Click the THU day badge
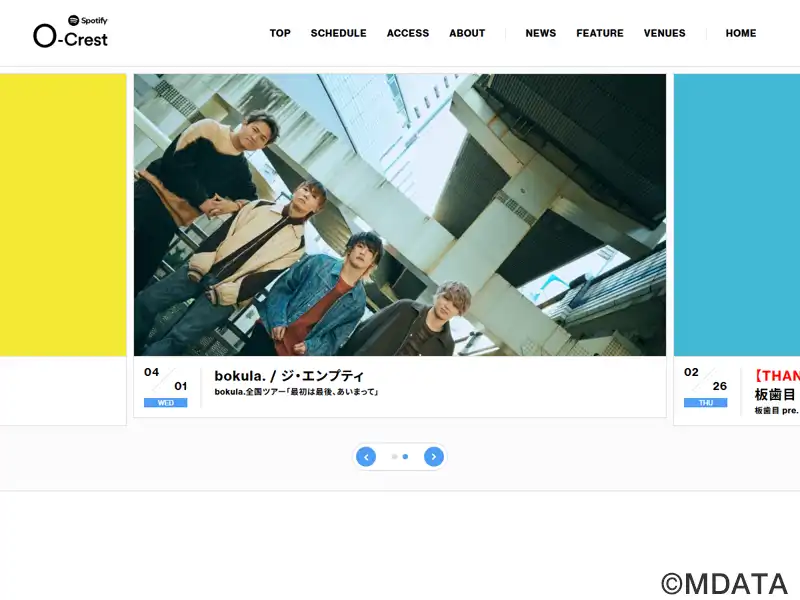The image size is (800, 600). pyautogui.click(x=706, y=403)
